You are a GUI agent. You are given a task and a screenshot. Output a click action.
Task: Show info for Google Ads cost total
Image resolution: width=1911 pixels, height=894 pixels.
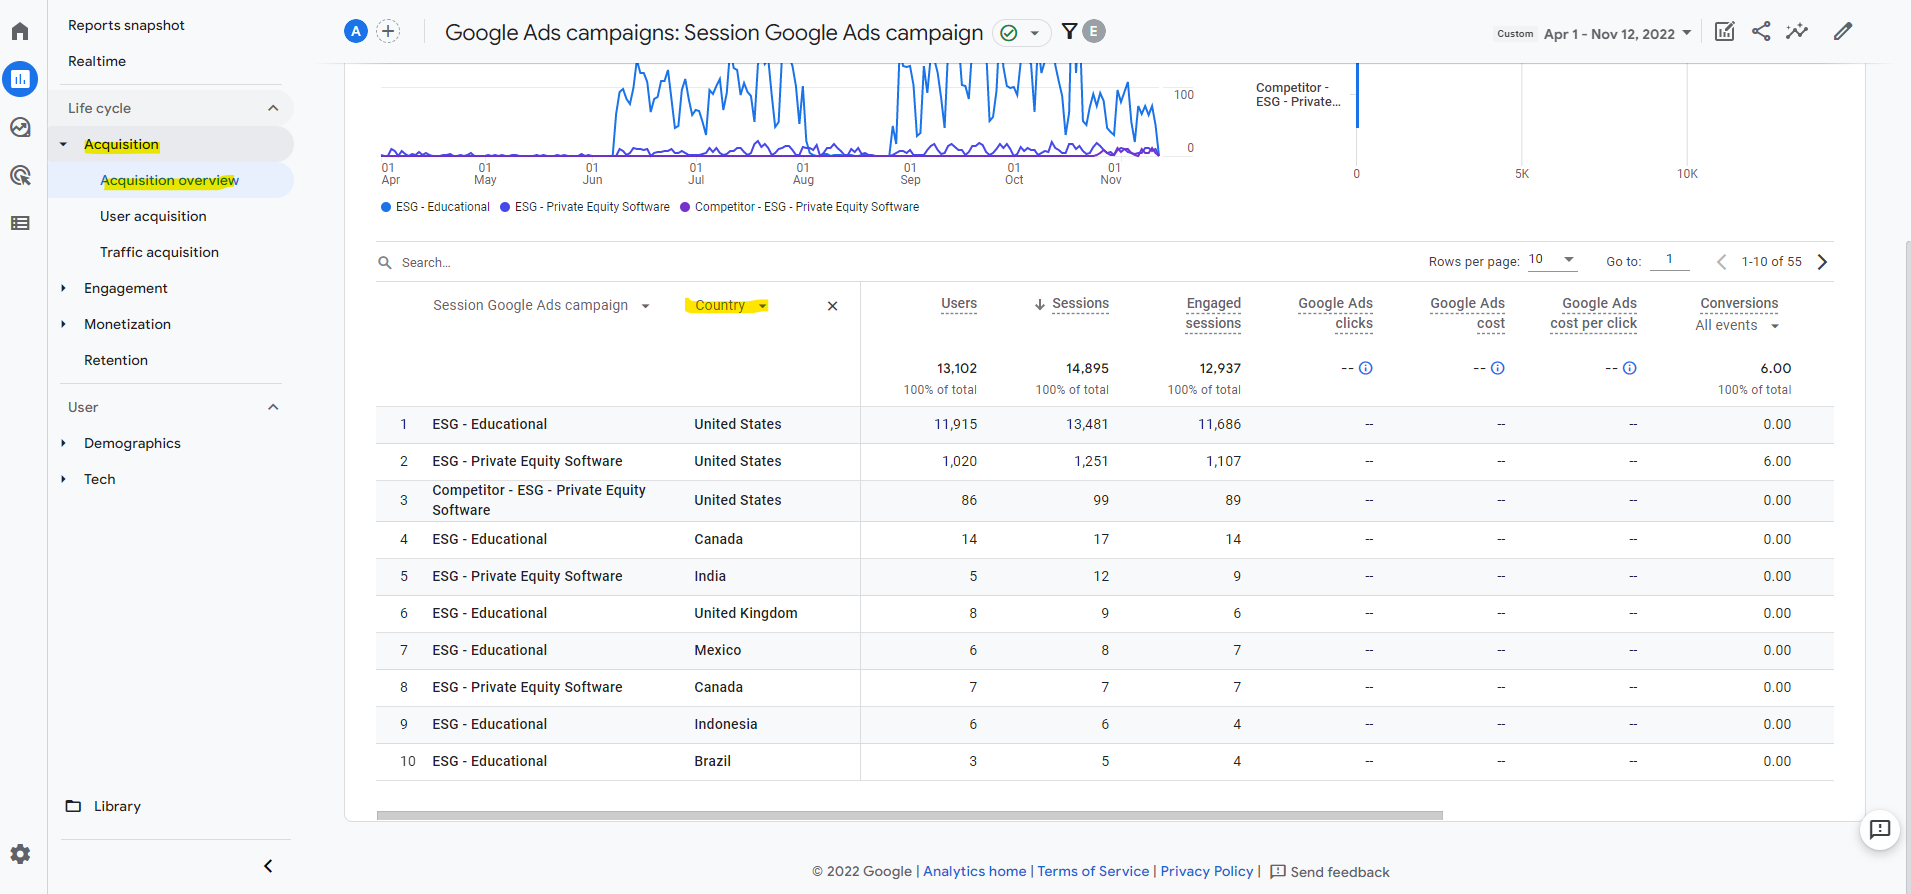[x=1498, y=368]
